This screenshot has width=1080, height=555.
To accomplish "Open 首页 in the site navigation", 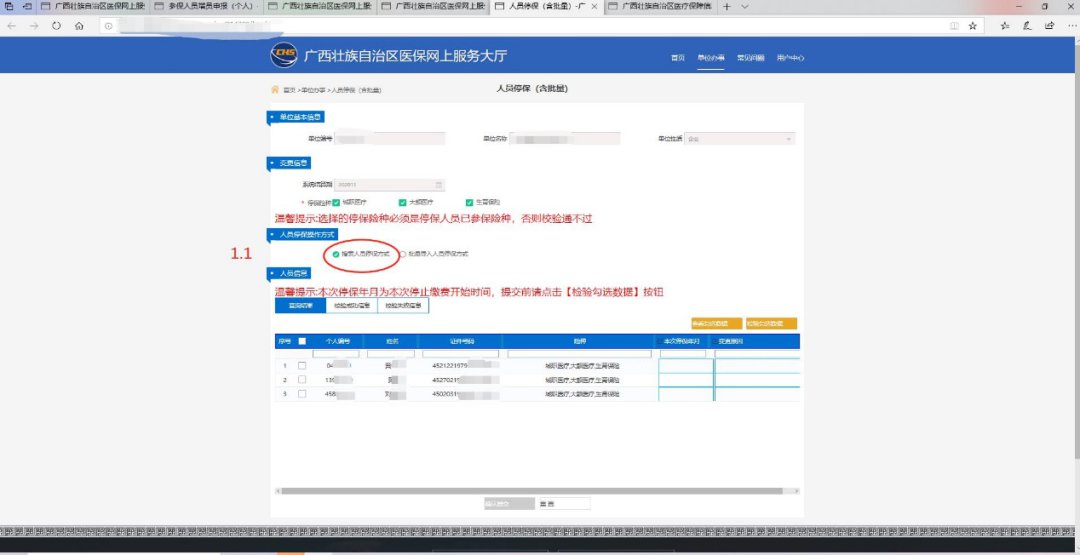I will coord(678,58).
